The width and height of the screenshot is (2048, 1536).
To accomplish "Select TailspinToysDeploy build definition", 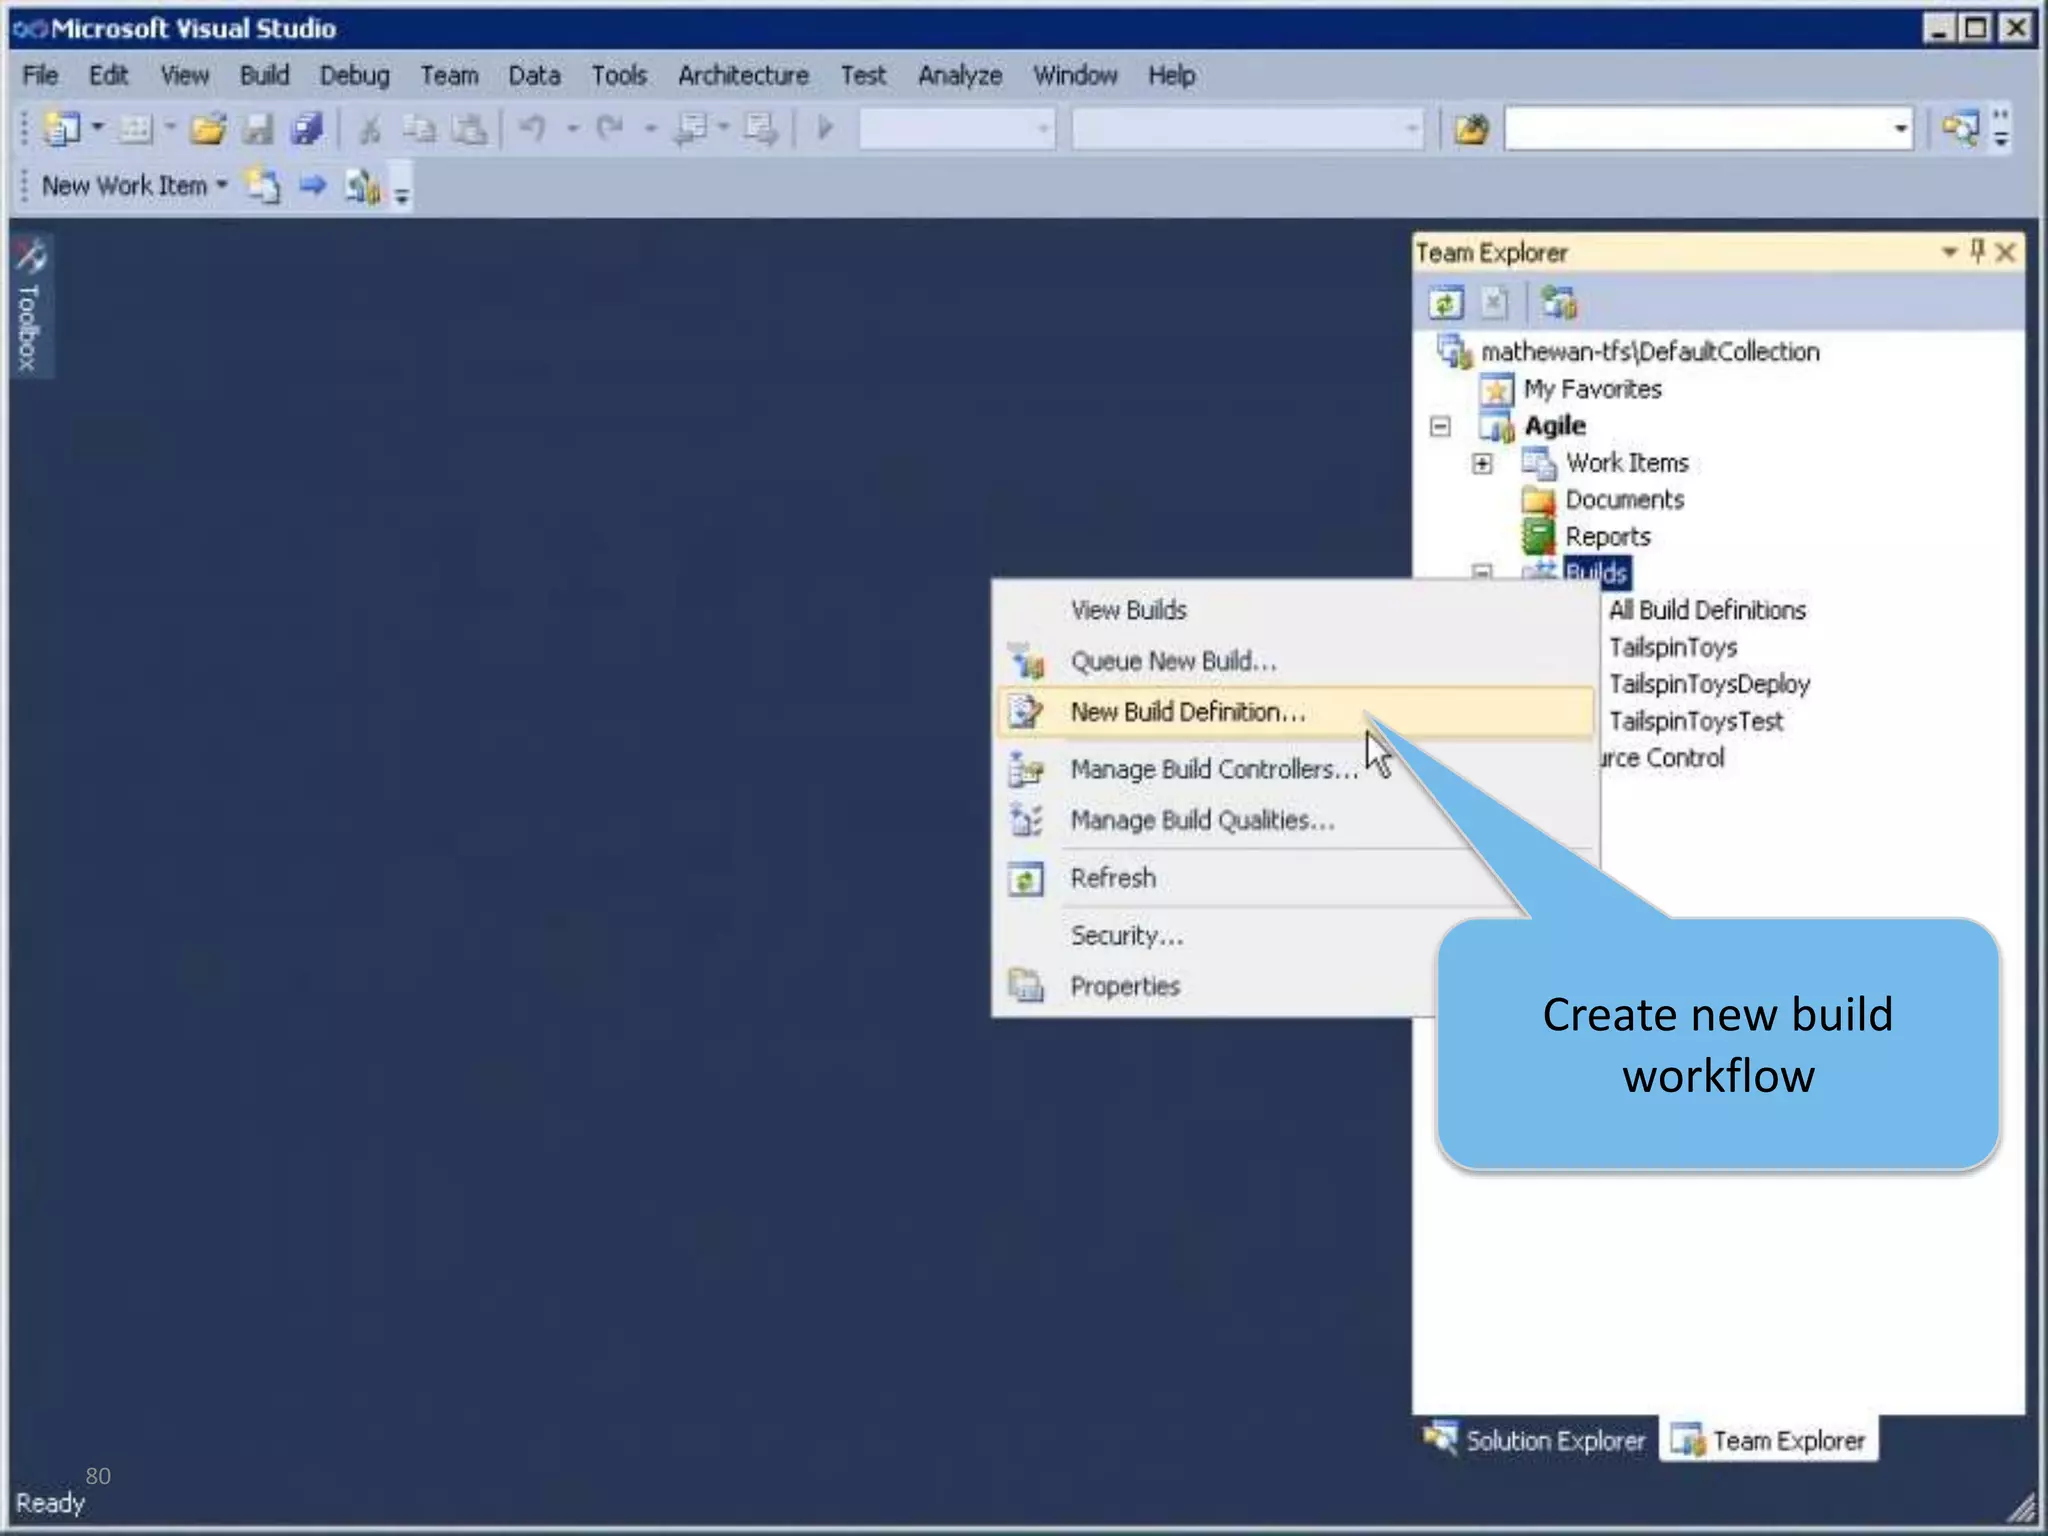I will [x=1709, y=684].
